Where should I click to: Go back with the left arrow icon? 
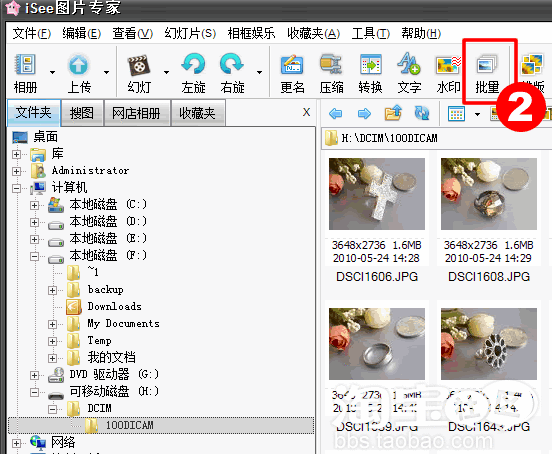pos(335,113)
